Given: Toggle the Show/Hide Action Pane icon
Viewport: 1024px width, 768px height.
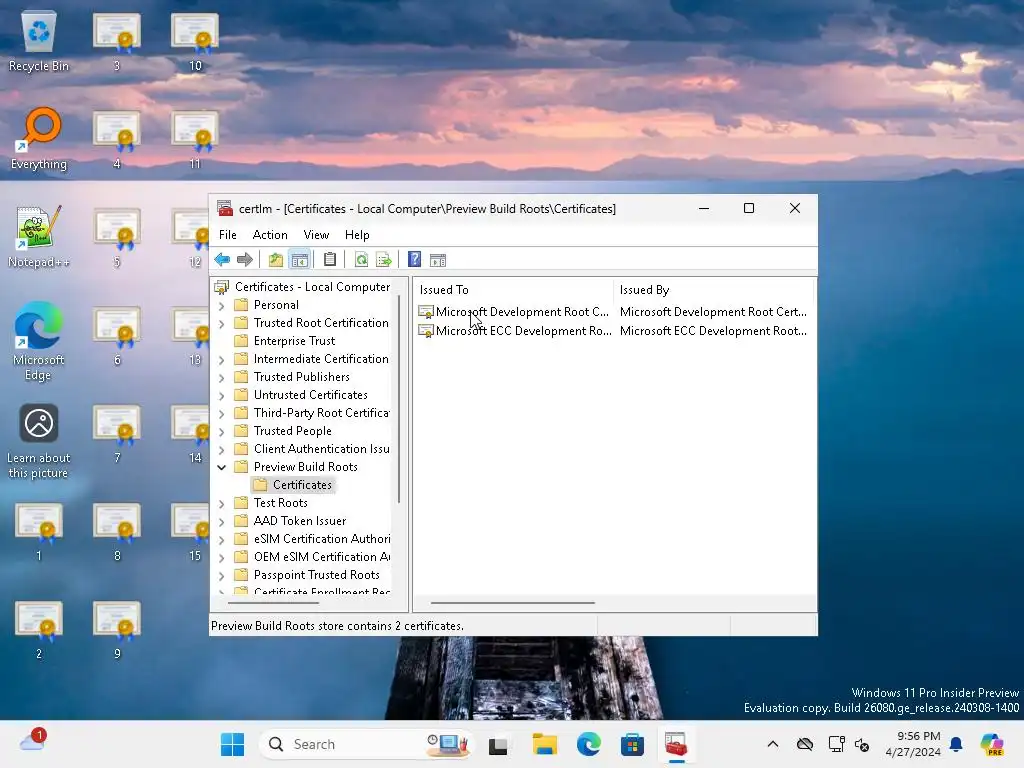Looking at the screenshot, I should click(x=438, y=260).
